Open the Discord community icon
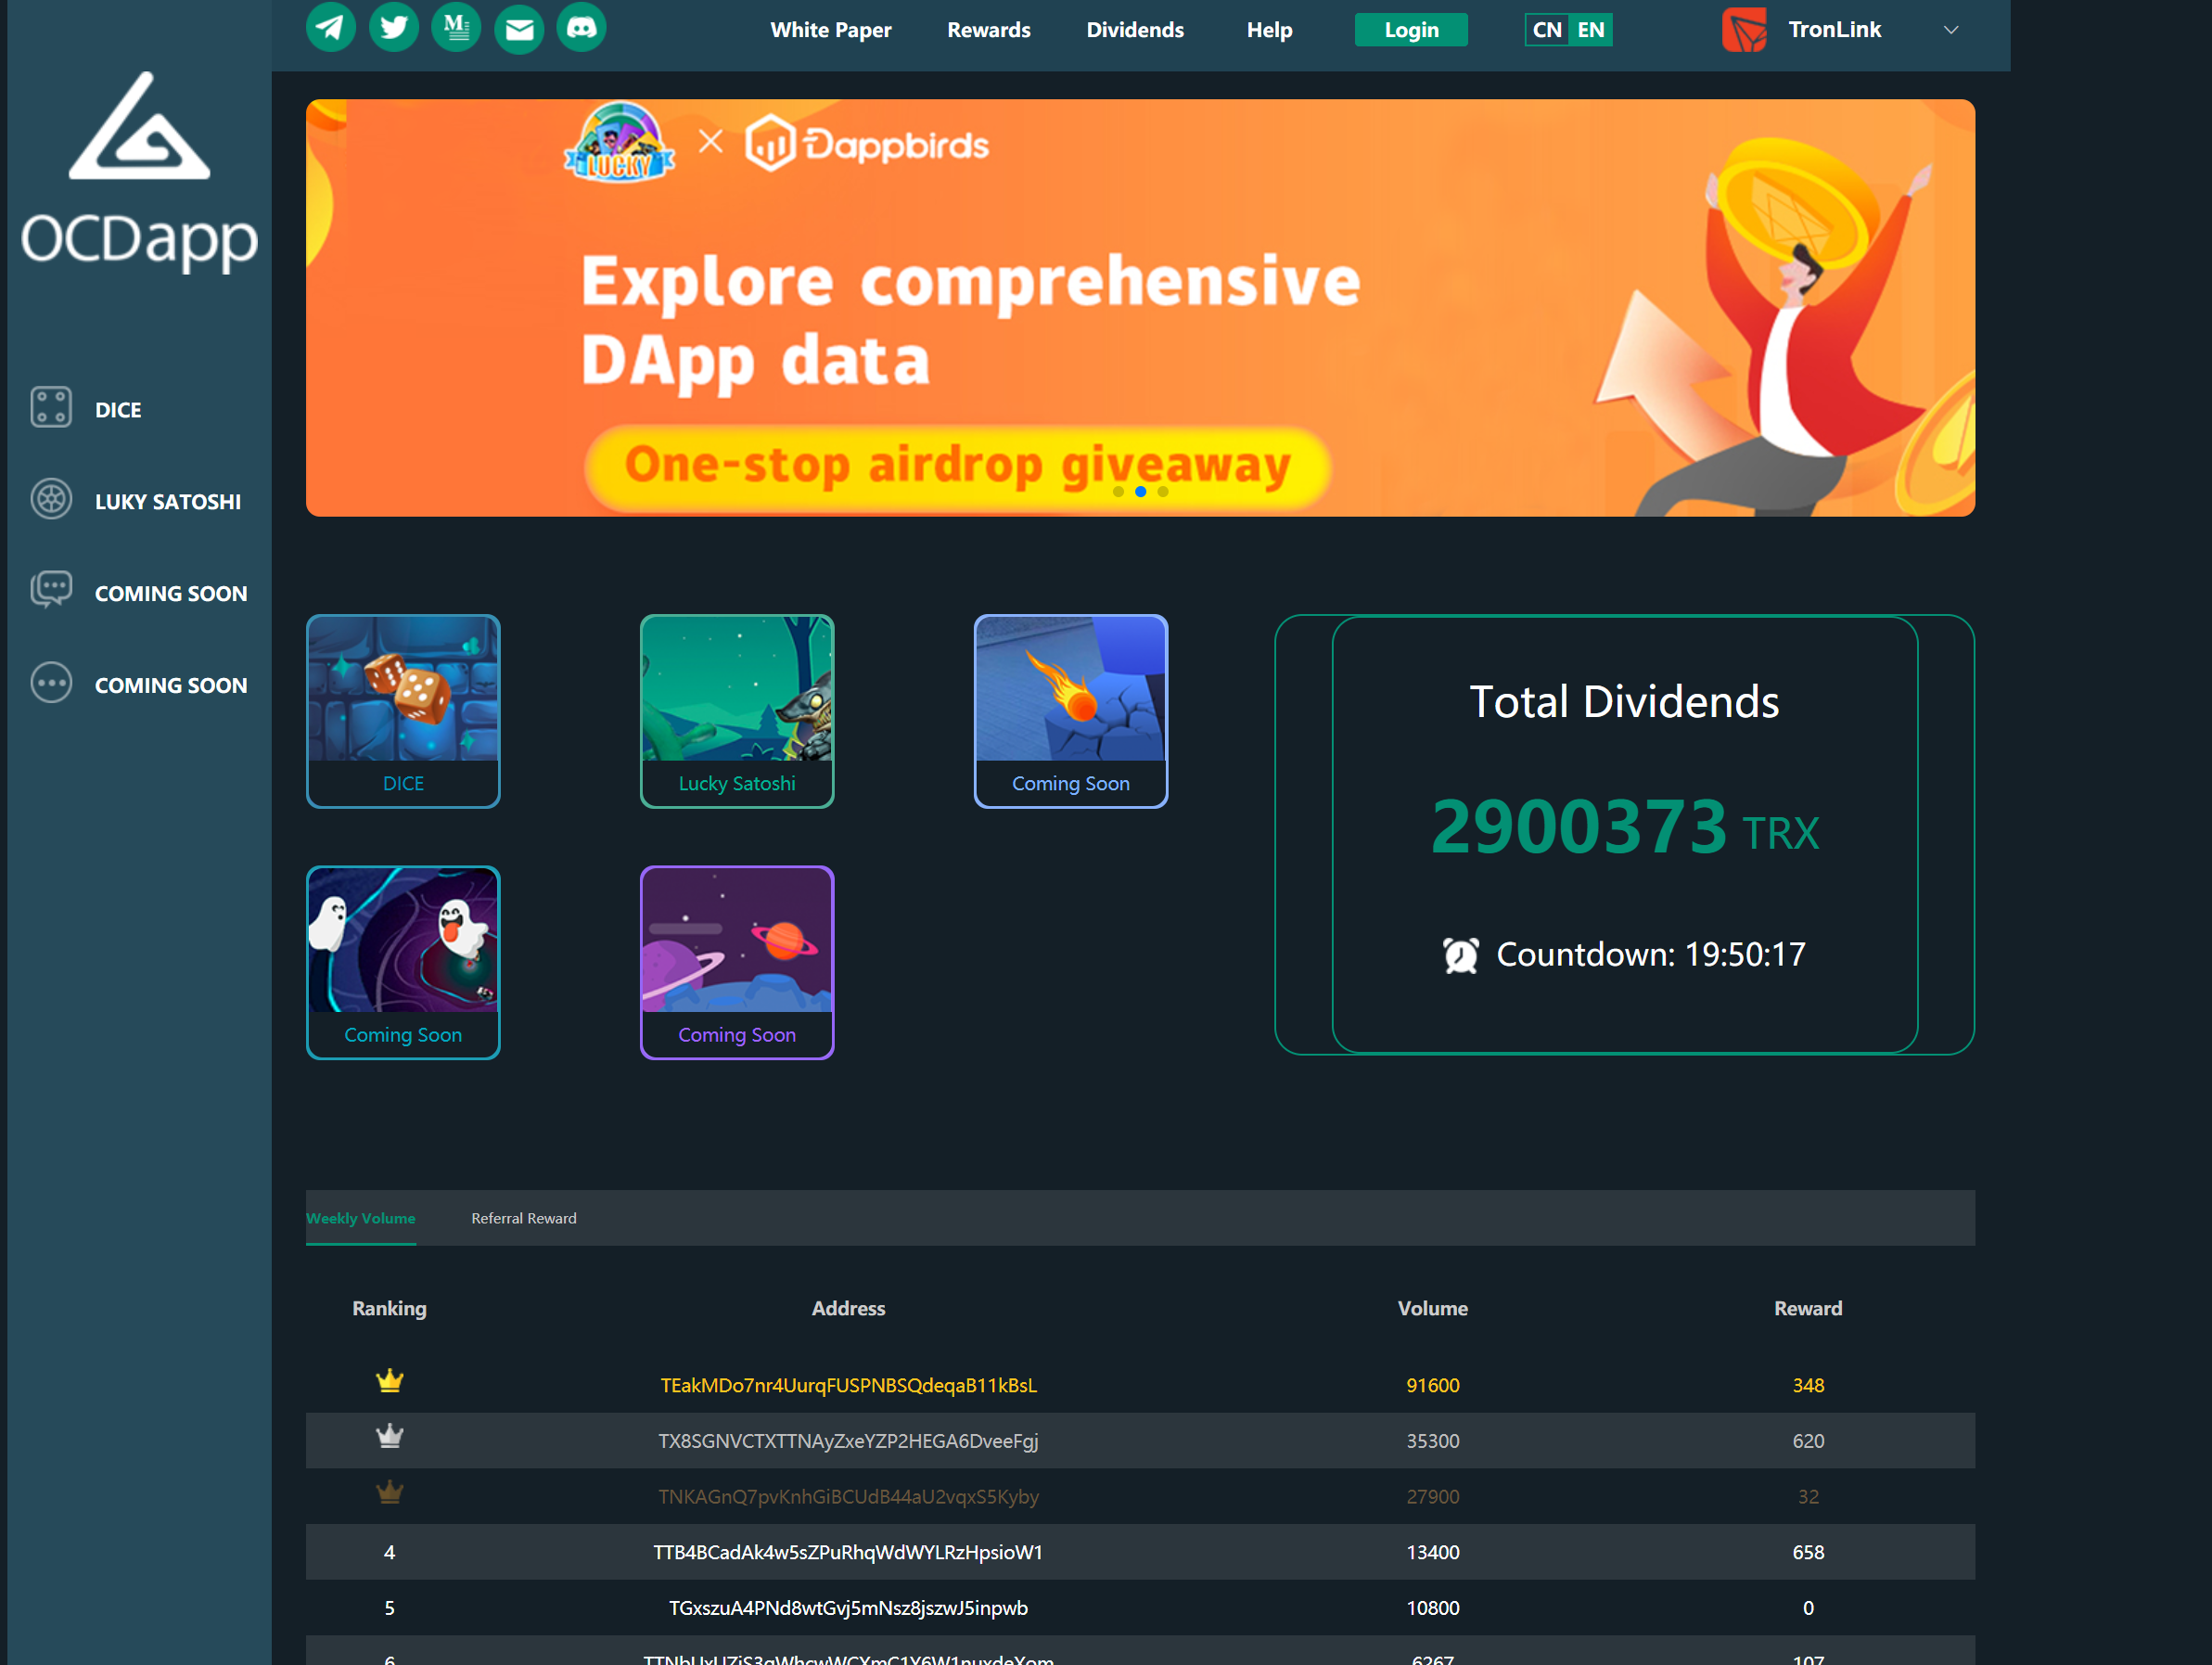Image resolution: width=2212 pixels, height=1665 pixels. coord(581,28)
